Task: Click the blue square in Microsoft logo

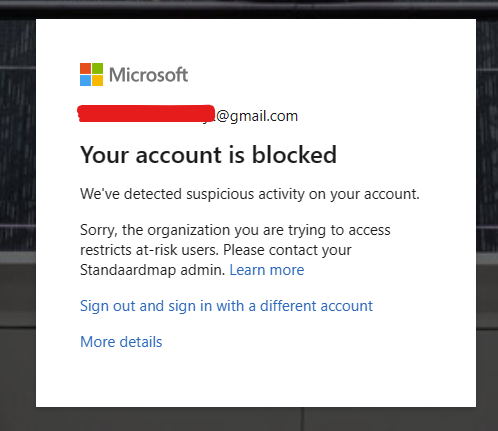Action: tap(85, 80)
